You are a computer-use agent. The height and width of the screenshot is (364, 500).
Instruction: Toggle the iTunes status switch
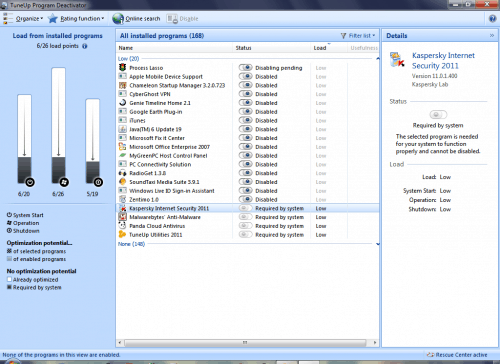(246, 120)
